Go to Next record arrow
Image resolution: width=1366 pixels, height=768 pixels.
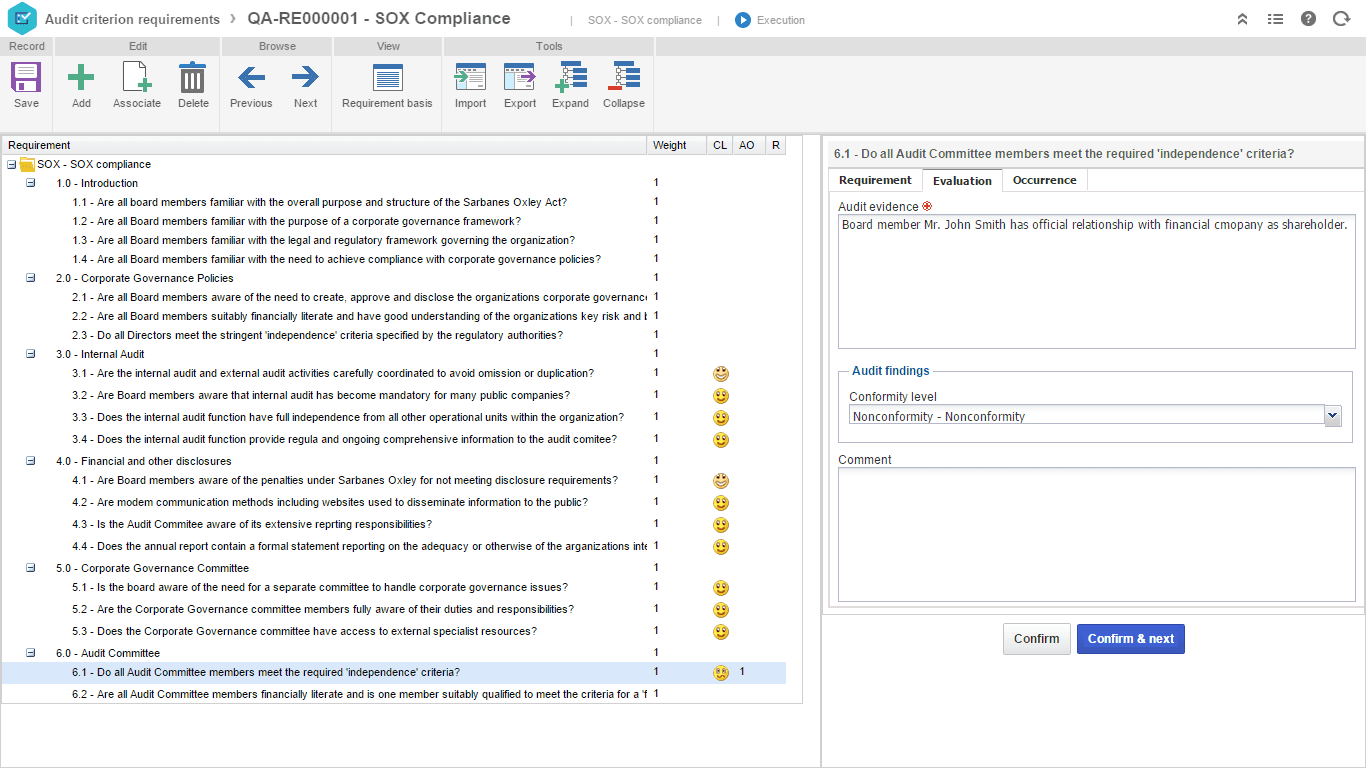[305, 77]
